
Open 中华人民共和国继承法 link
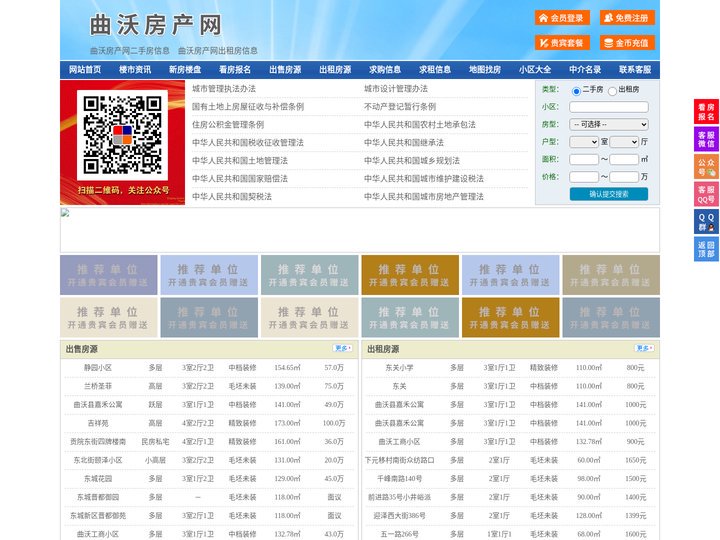pyautogui.click(x=404, y=142)
